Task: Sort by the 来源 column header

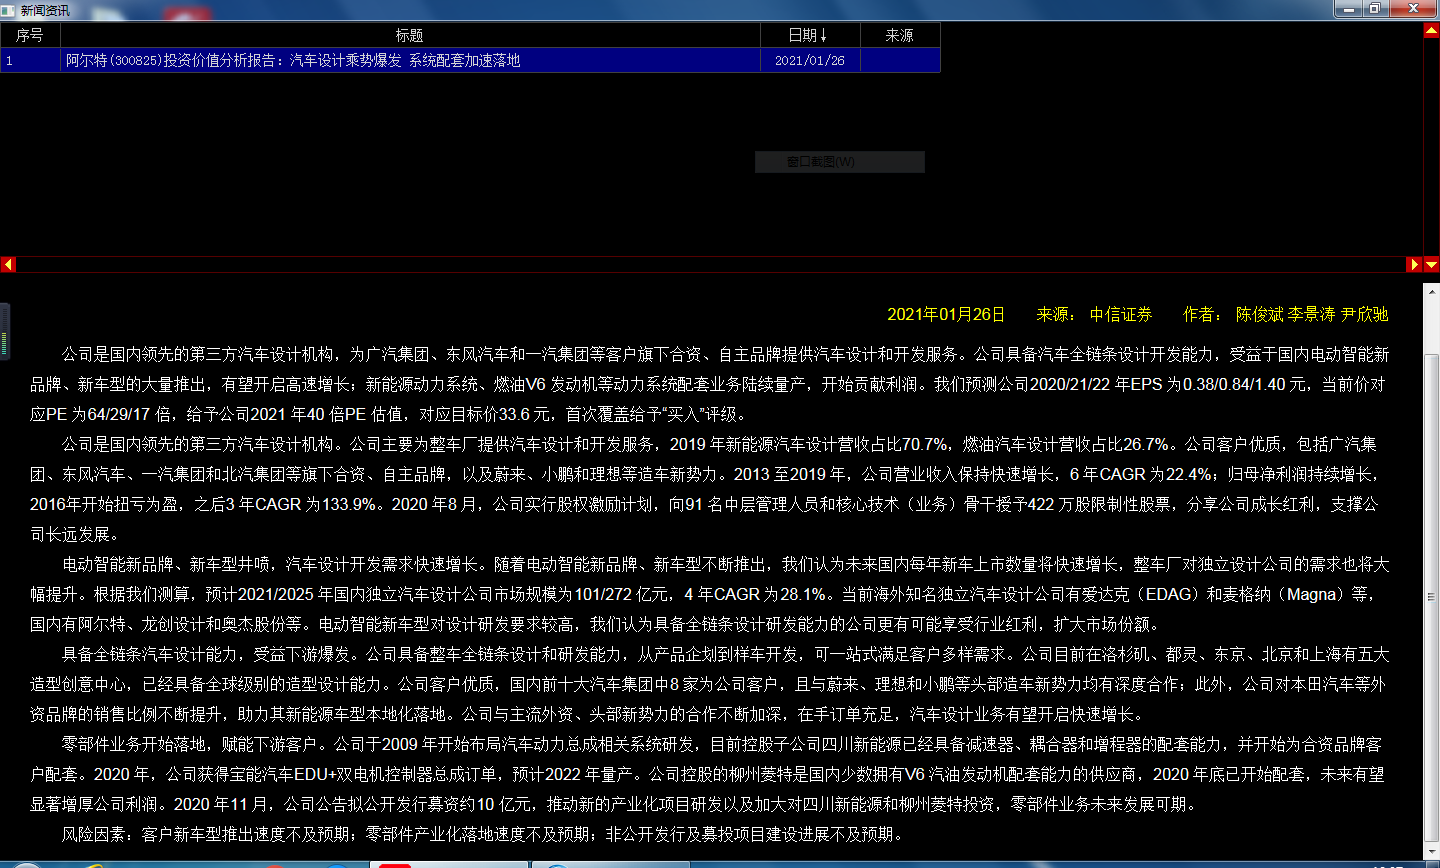Action: [900, 35]
